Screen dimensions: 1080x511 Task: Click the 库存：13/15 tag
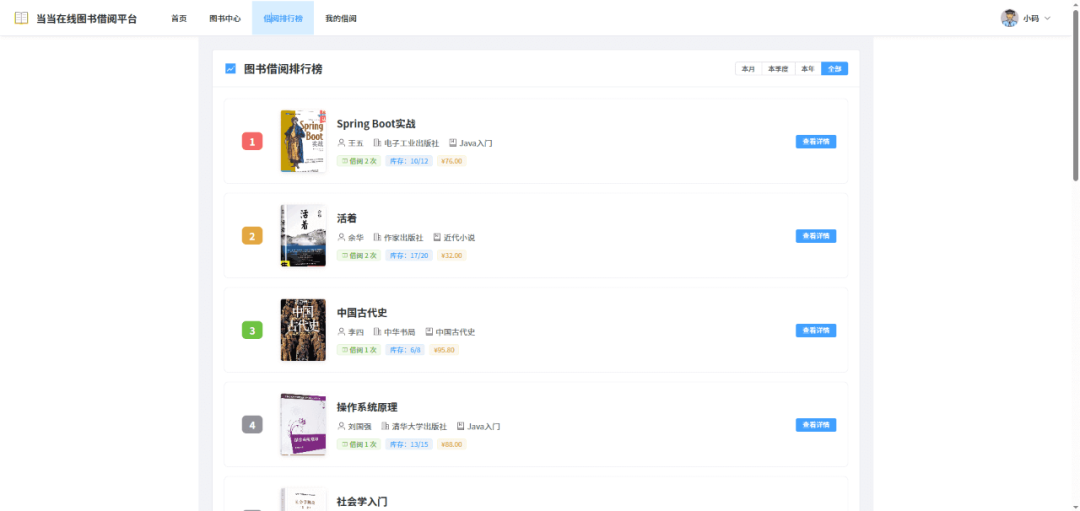point(408,444)
